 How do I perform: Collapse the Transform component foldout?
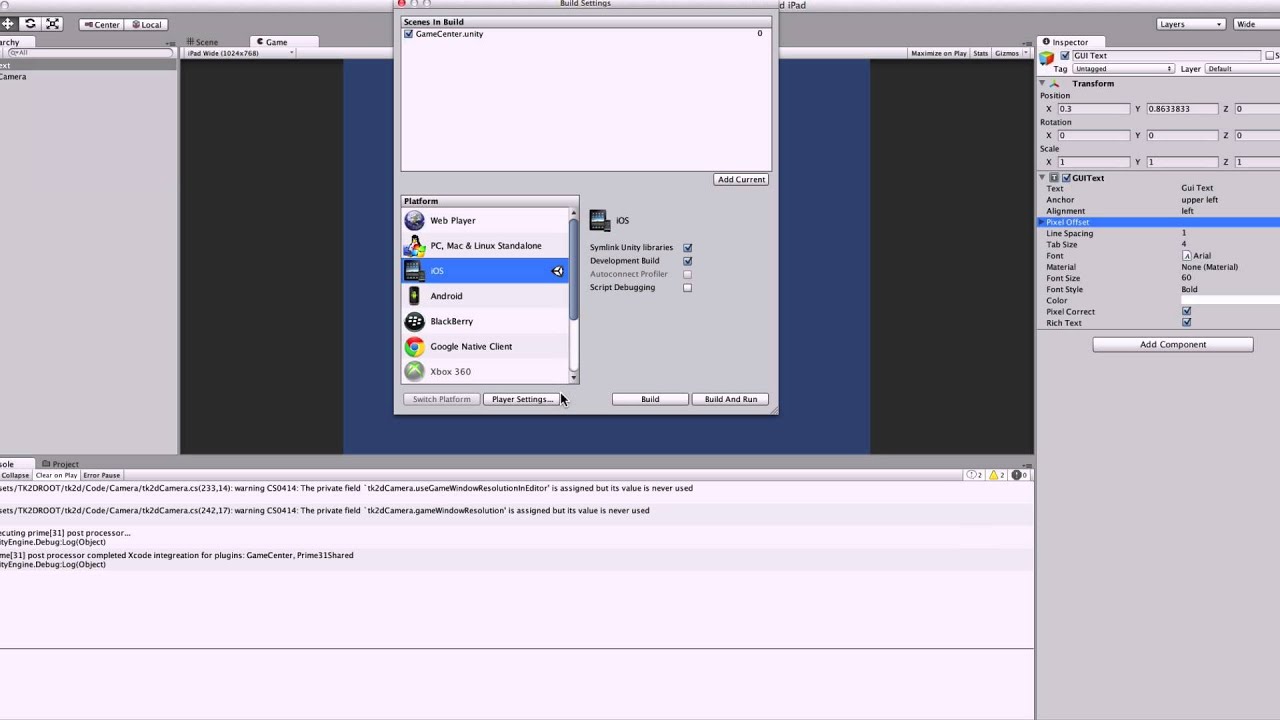point(1042,84)
